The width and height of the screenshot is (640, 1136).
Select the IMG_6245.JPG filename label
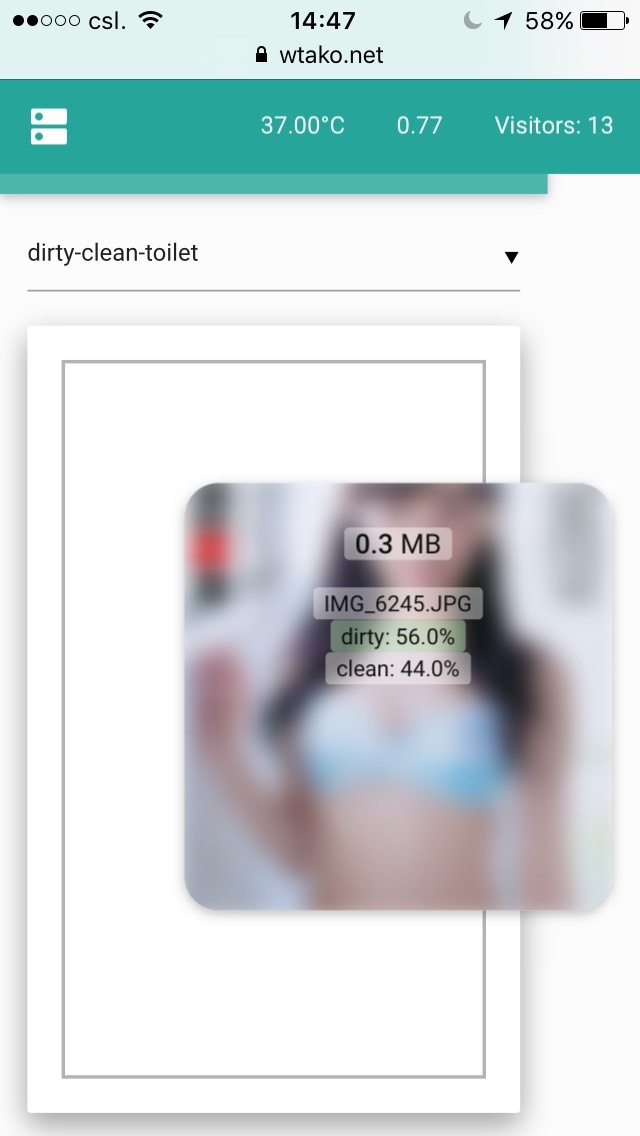[x=398, y=603]
